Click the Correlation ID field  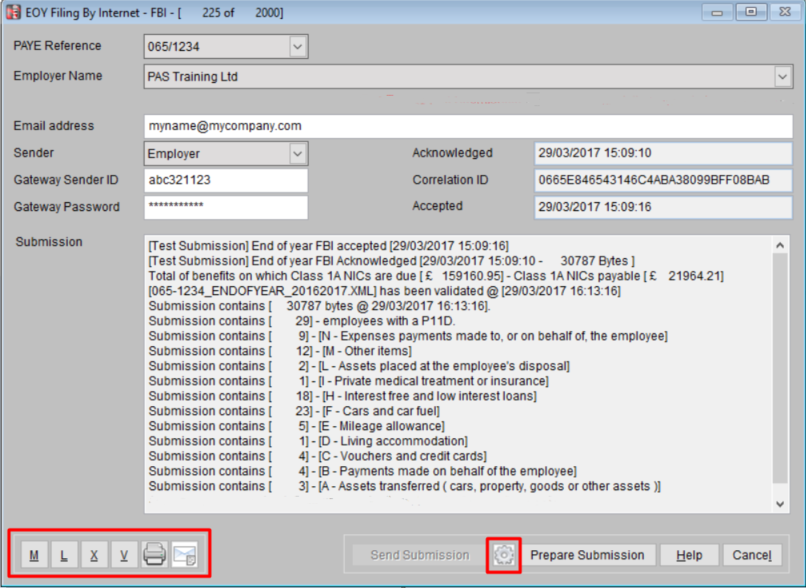tap(663, 180)
